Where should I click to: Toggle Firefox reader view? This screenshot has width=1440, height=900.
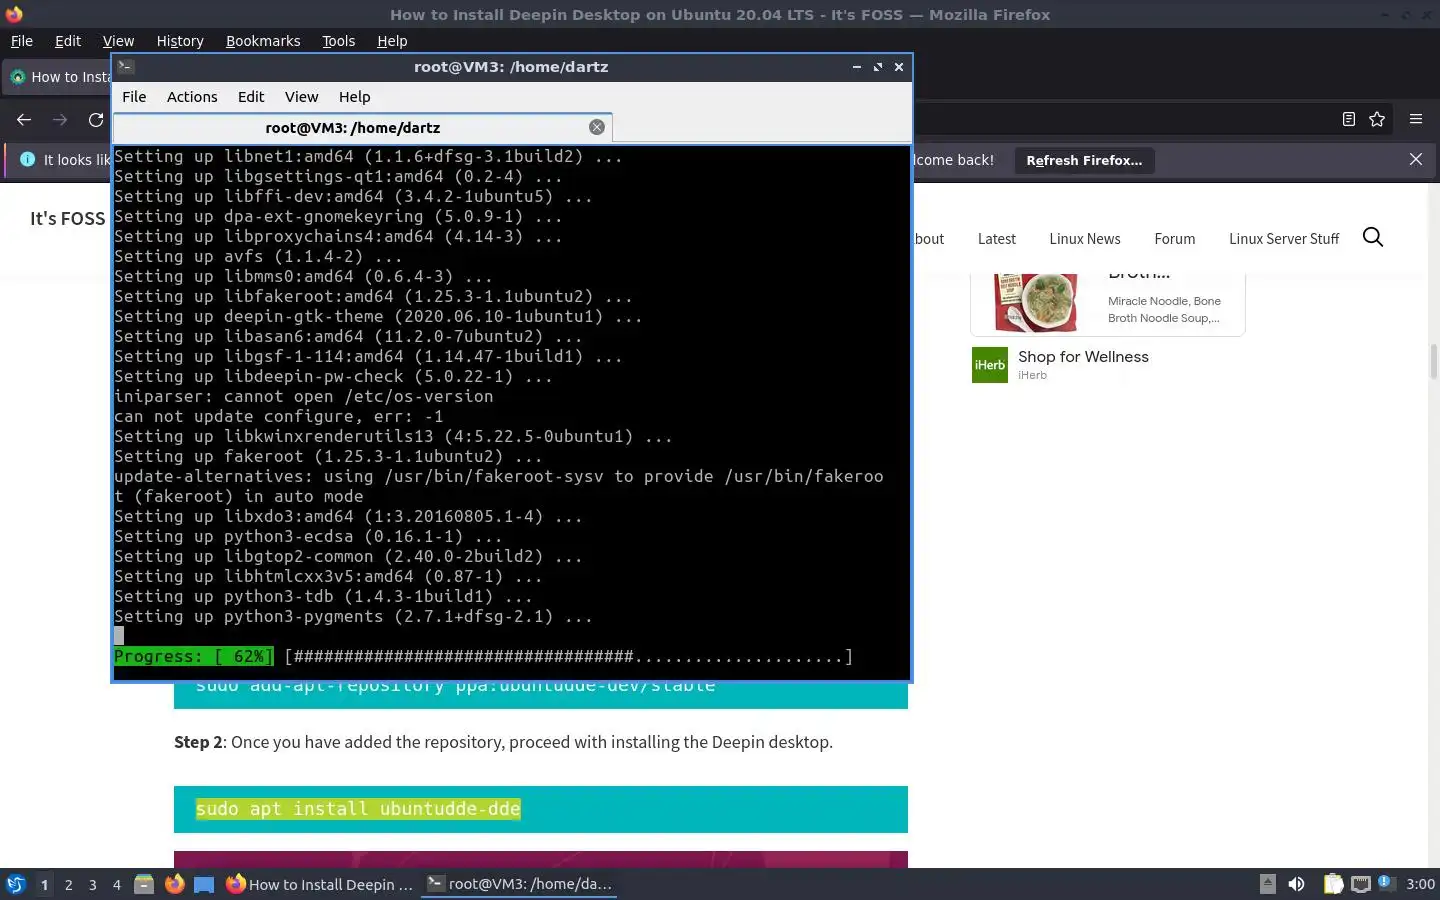click(1348, 119)
